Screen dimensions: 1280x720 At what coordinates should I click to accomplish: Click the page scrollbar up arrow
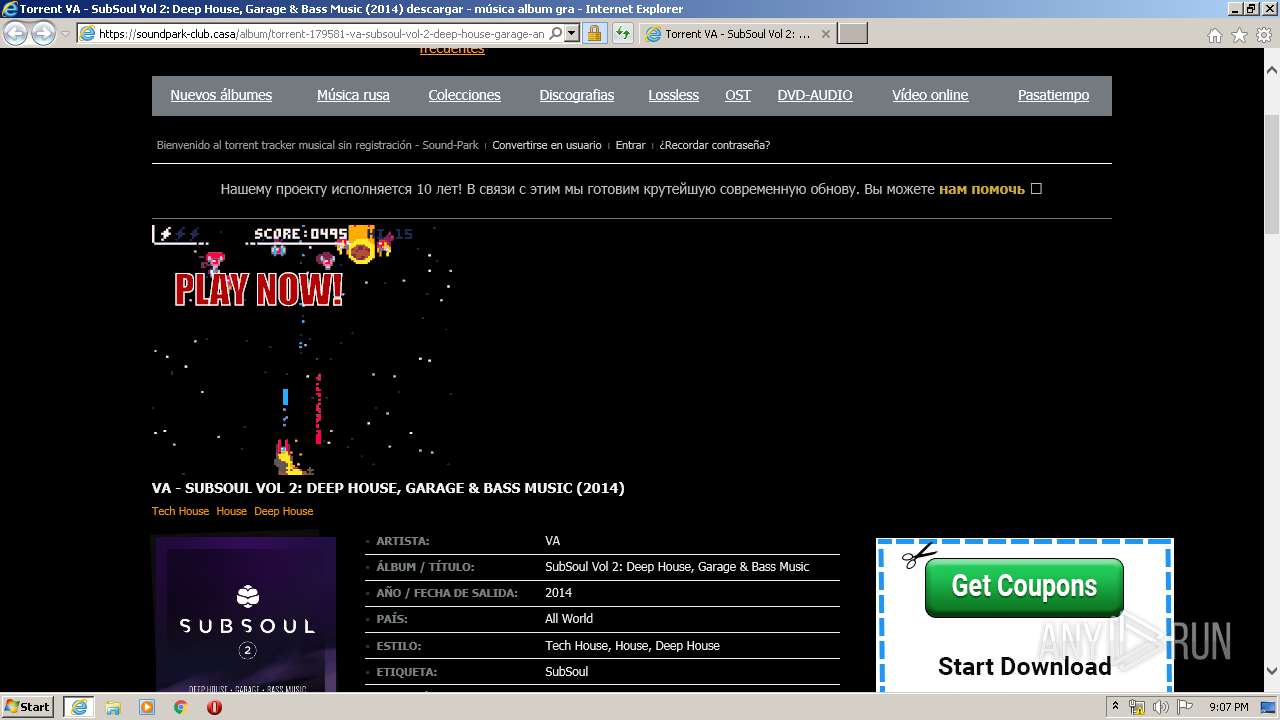click(1272, 70)
